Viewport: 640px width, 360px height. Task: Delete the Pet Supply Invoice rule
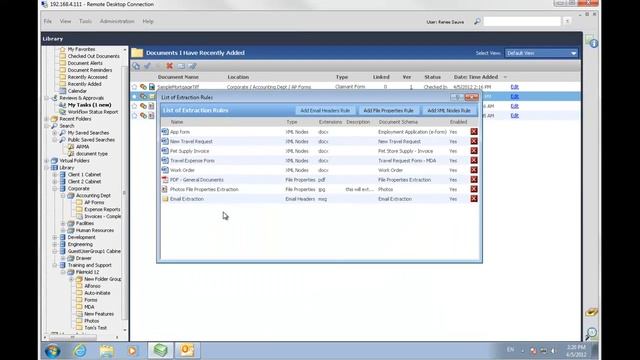coord(473,151)
